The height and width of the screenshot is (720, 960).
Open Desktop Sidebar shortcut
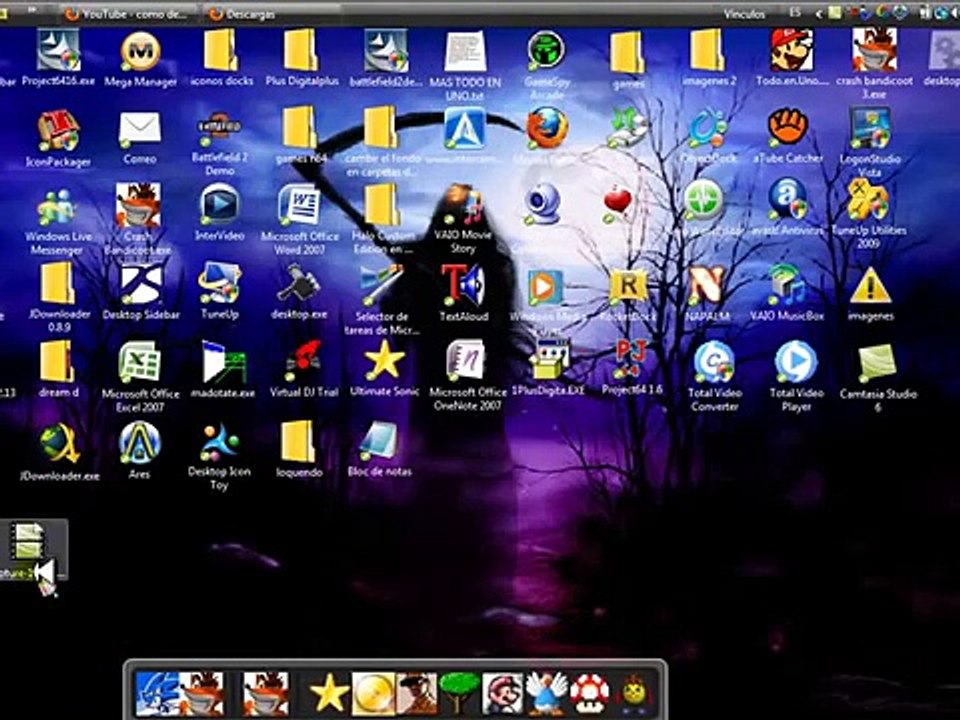click(141, 283)
